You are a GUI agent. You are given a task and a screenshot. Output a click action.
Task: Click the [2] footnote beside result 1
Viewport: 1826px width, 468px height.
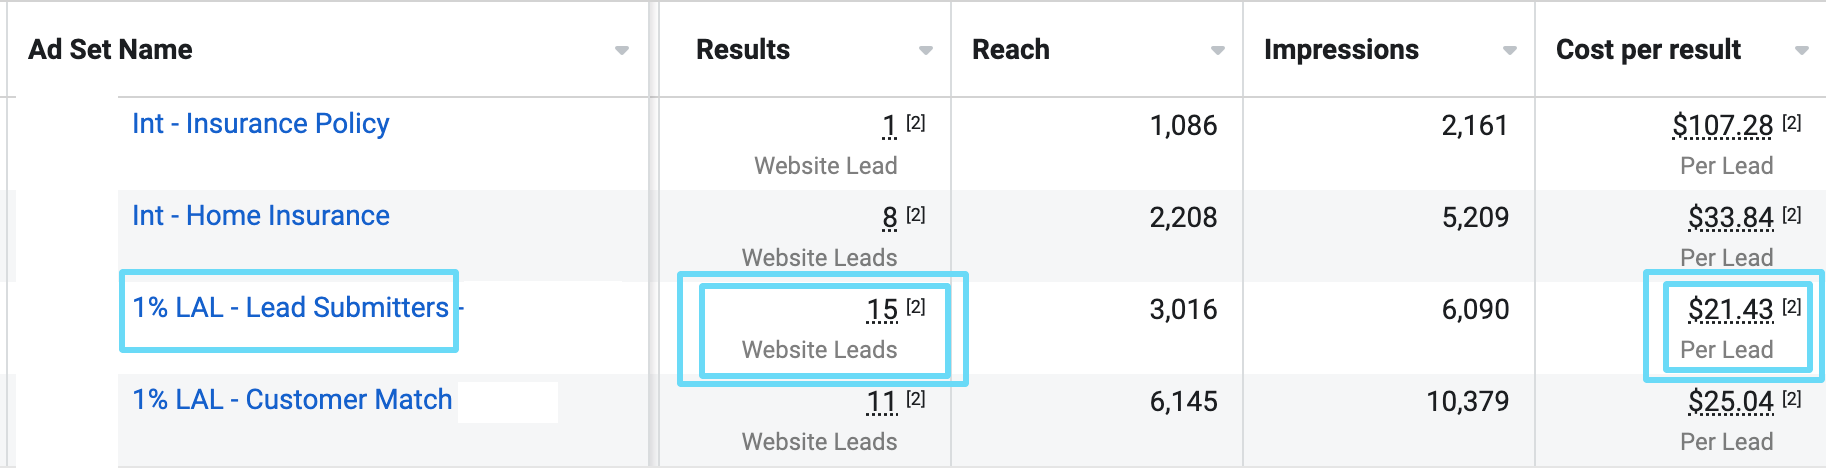click(916, 123)
